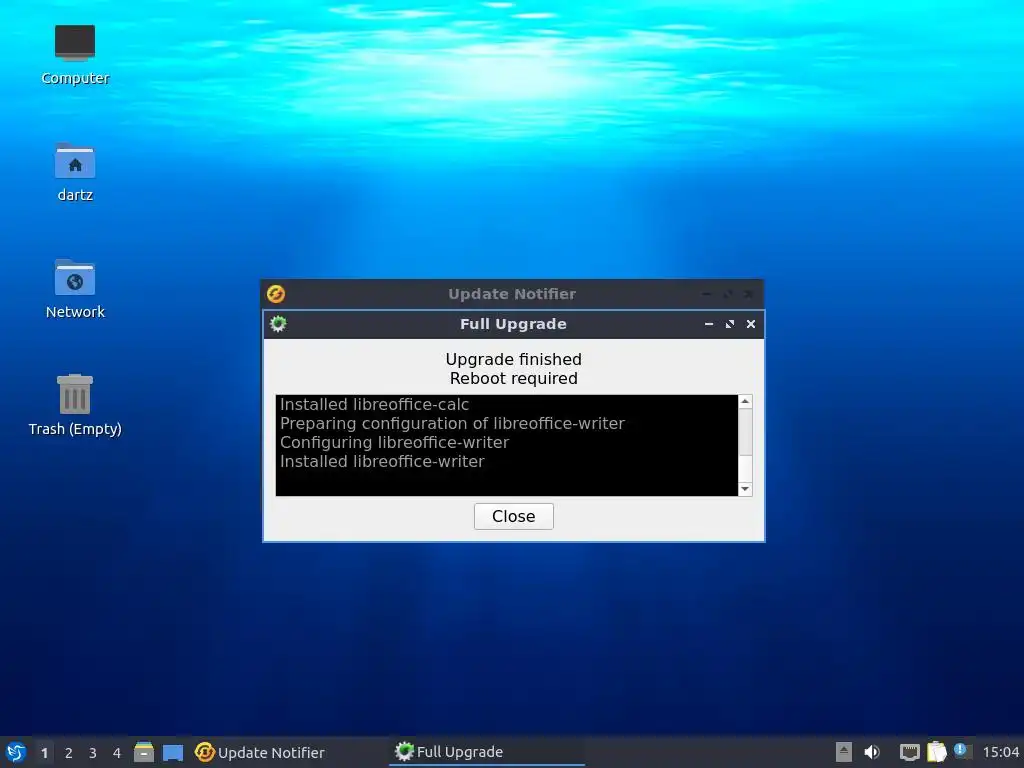
Task: Switch to workspace 1
Action: click(x=44, y=753)
